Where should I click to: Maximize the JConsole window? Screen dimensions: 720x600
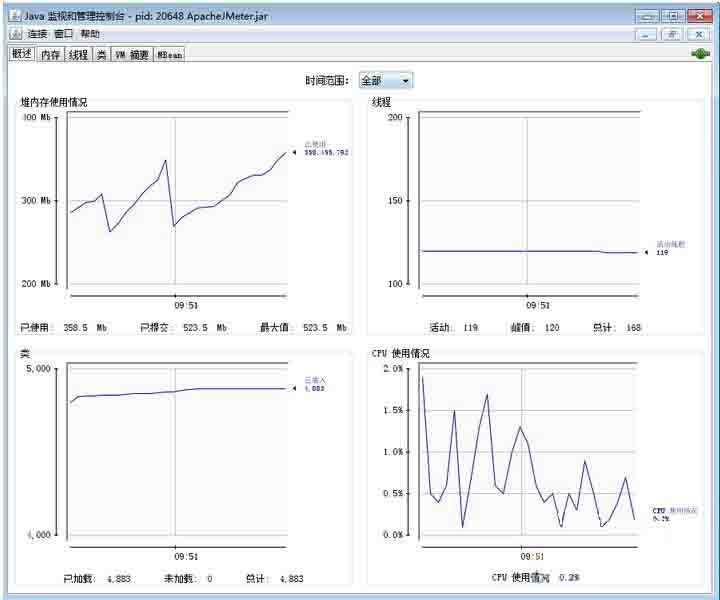[x=673, y=17]
